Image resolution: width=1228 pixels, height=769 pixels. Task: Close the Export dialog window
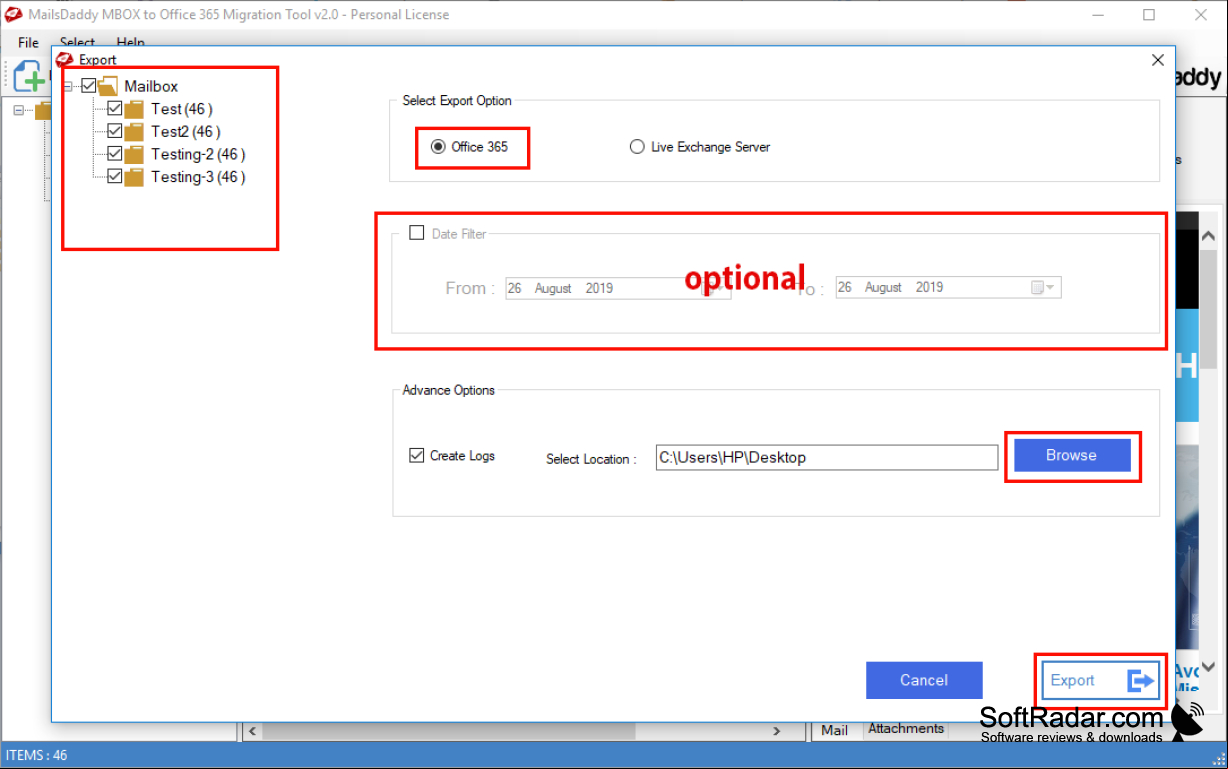tap(1158, 60)
